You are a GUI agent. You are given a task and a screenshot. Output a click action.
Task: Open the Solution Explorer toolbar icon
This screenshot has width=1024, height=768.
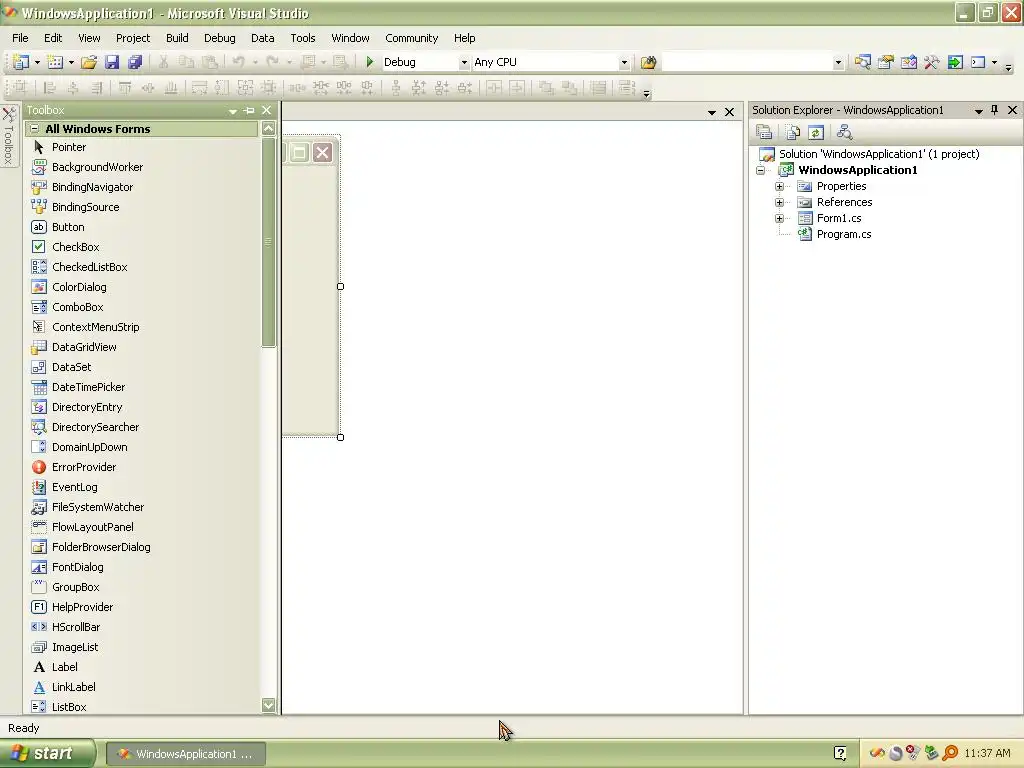[863, 62]
